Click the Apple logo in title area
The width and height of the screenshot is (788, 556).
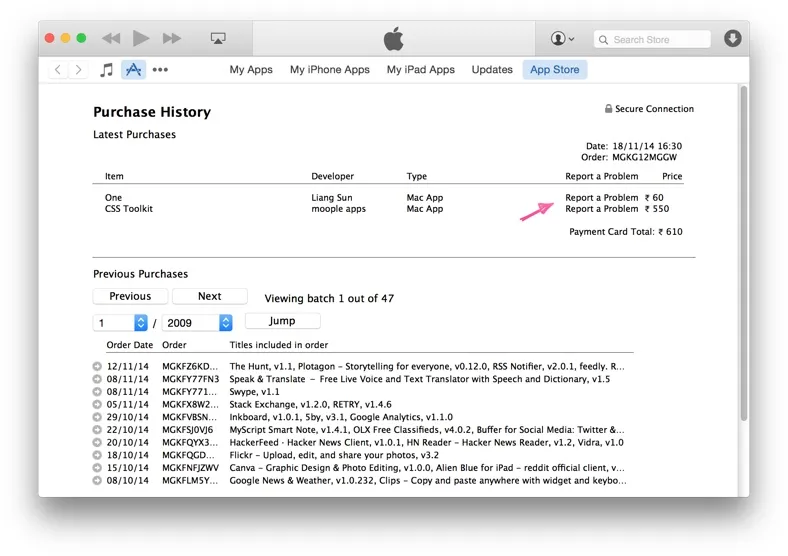[x=393, y=39]
